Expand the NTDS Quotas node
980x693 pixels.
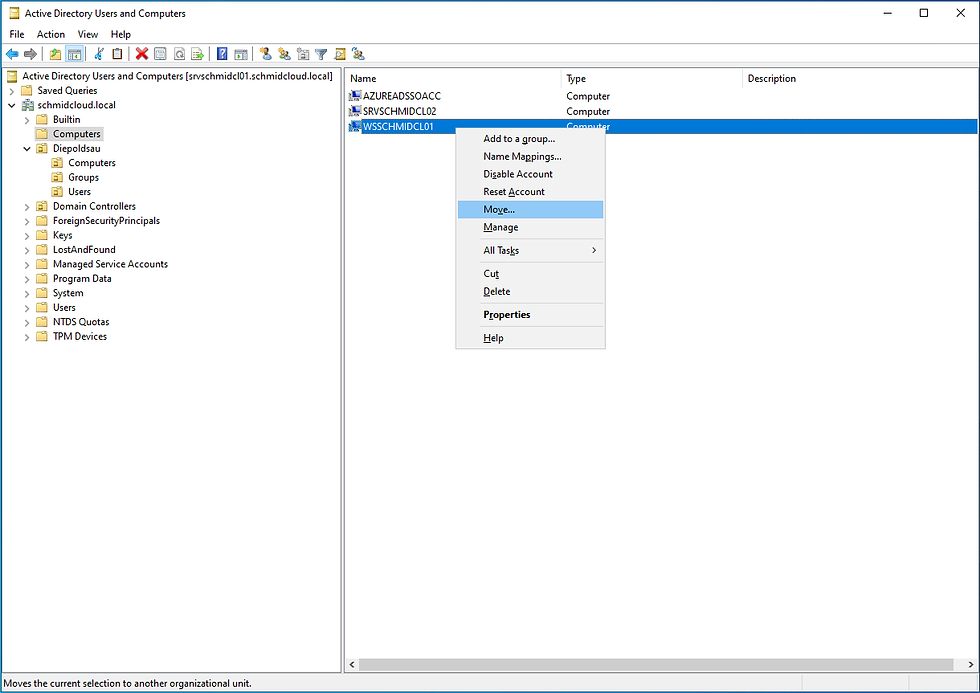(27, 322)
